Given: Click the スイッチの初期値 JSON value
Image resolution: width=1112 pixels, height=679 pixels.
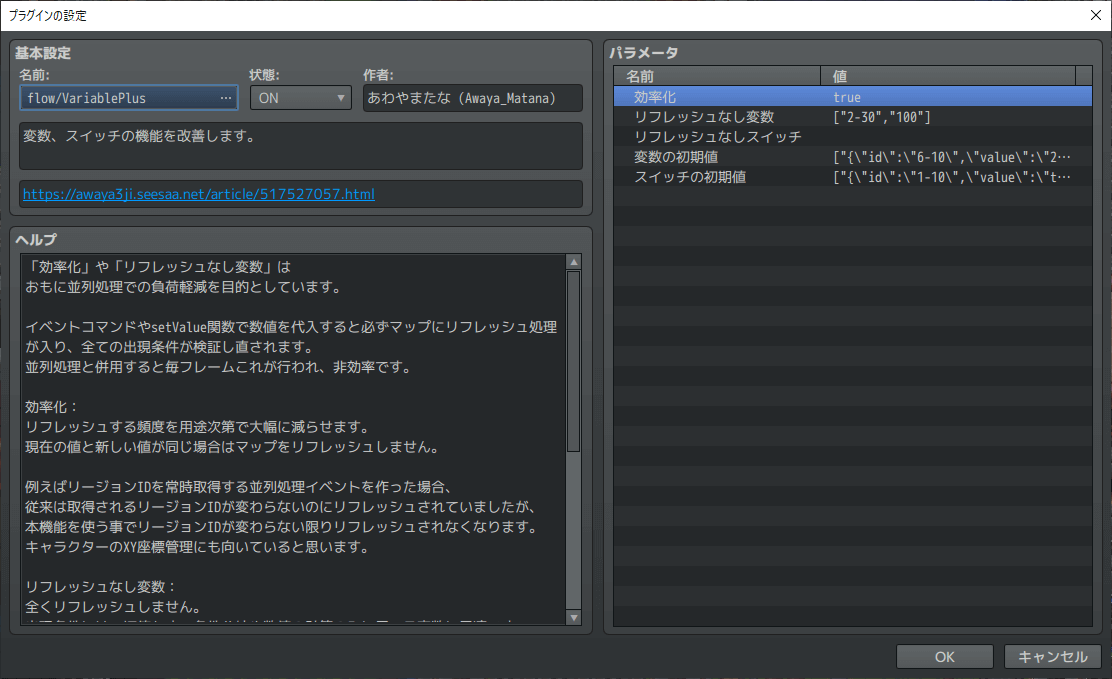Looking at the screenshot, I should click(x=952, y=177).
